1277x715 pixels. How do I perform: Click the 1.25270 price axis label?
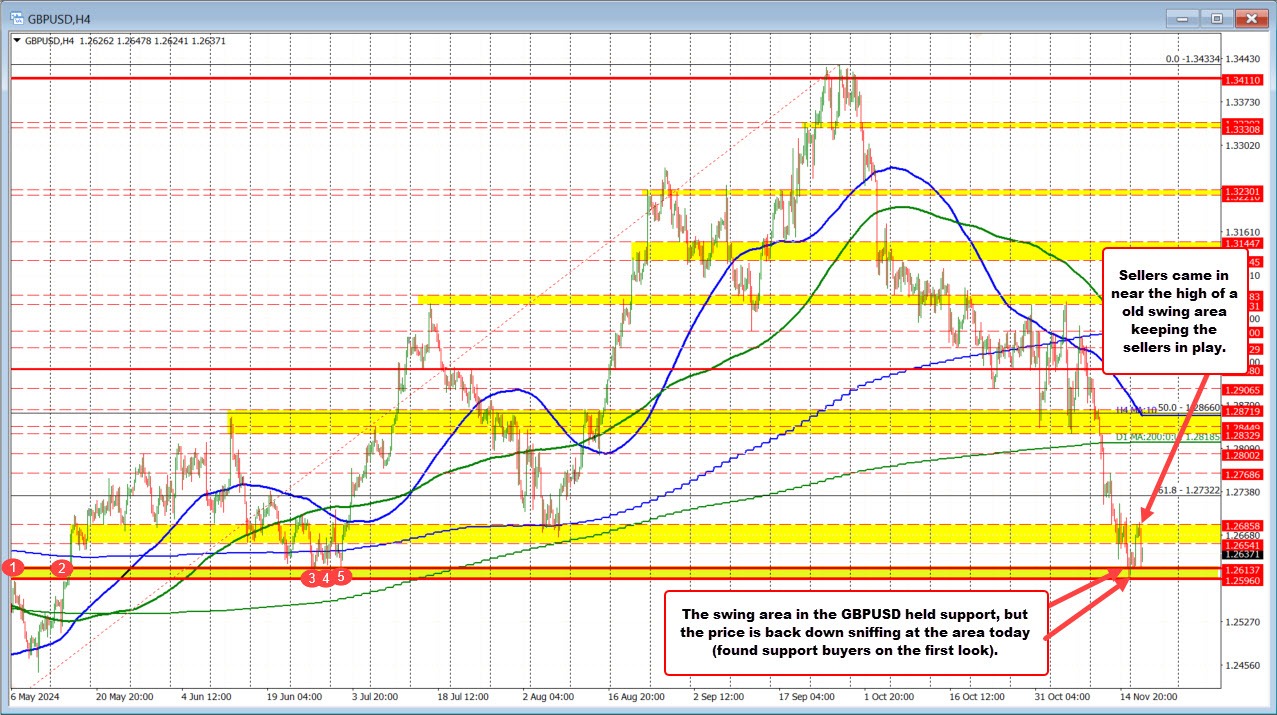(1241, 622)
